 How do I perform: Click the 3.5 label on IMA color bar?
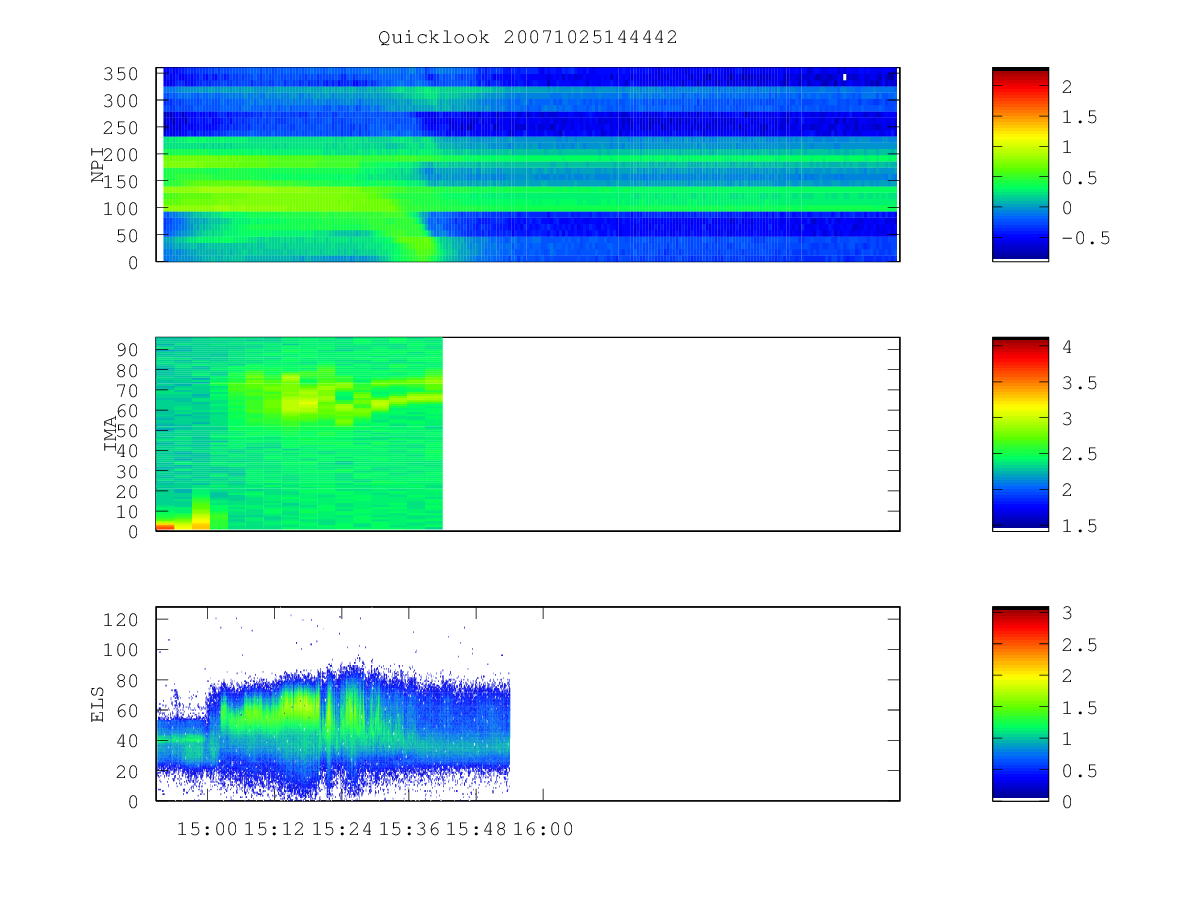(1079, 383)
